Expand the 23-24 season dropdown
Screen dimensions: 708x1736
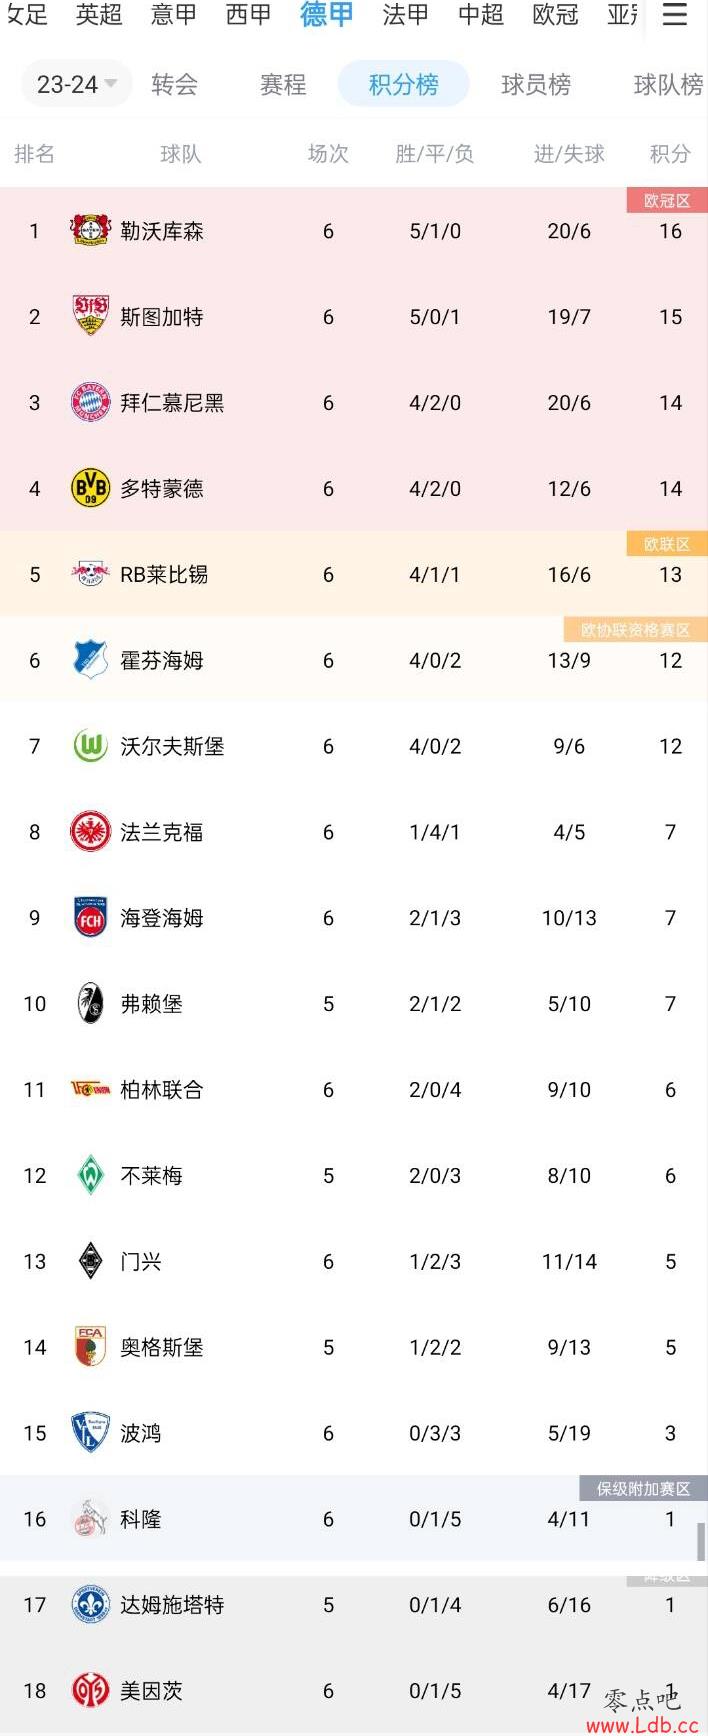coord(77,84)
